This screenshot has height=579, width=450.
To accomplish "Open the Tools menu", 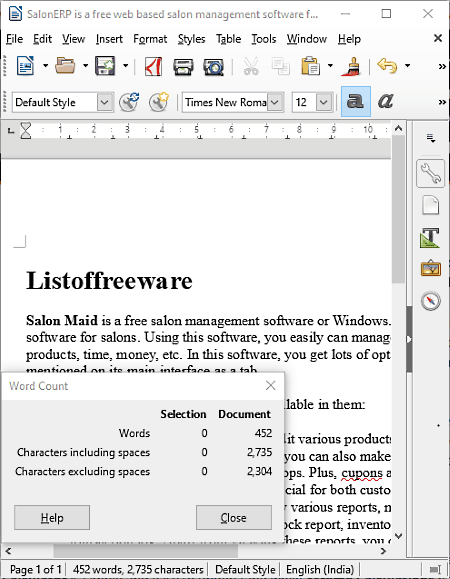I will 264,39.
